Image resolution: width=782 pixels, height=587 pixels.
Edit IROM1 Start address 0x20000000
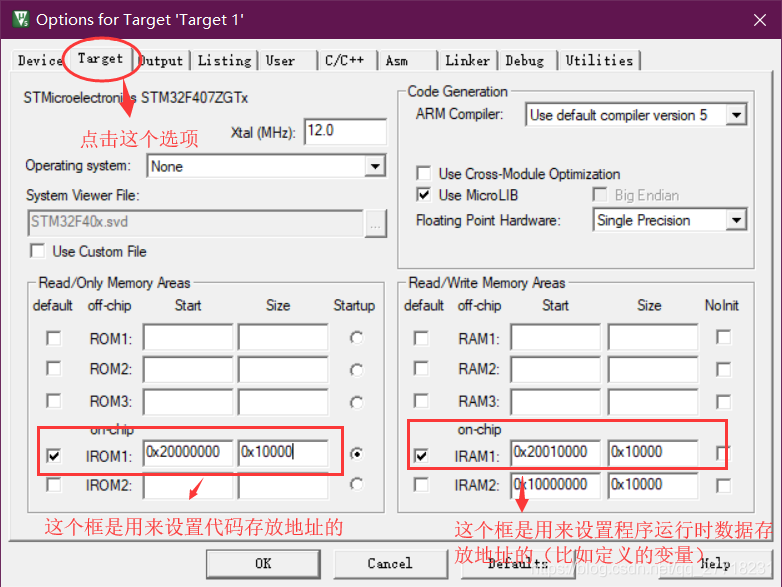pyautogui.click(x=188, y=453)
